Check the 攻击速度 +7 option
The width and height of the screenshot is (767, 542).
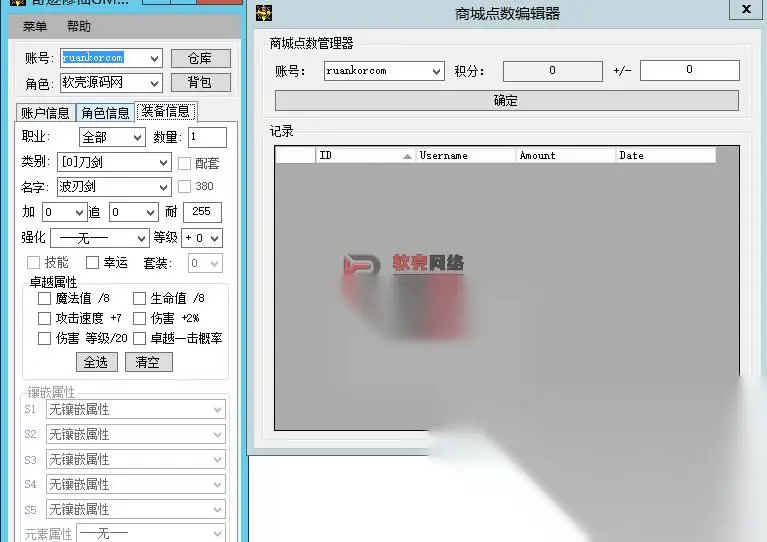point(45,318)
